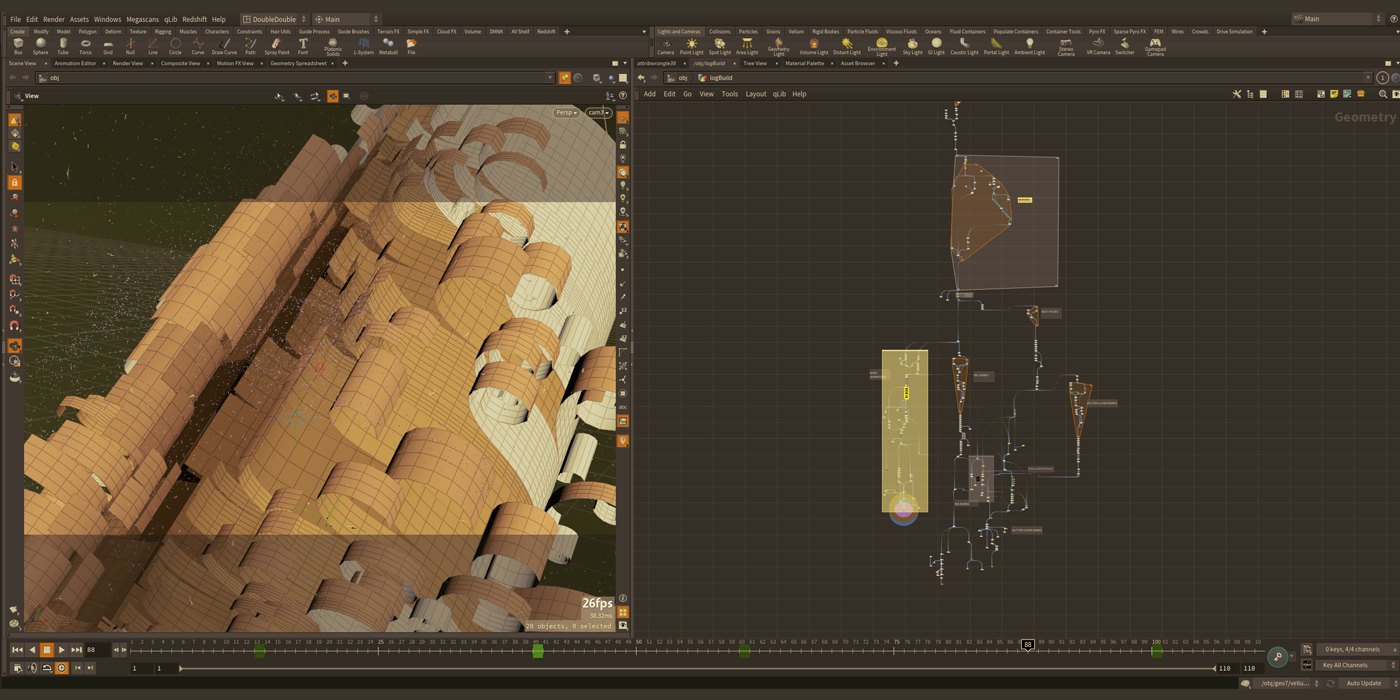Add a Point Light
This screenshot has width=1400, height=700.
[691, 46]
